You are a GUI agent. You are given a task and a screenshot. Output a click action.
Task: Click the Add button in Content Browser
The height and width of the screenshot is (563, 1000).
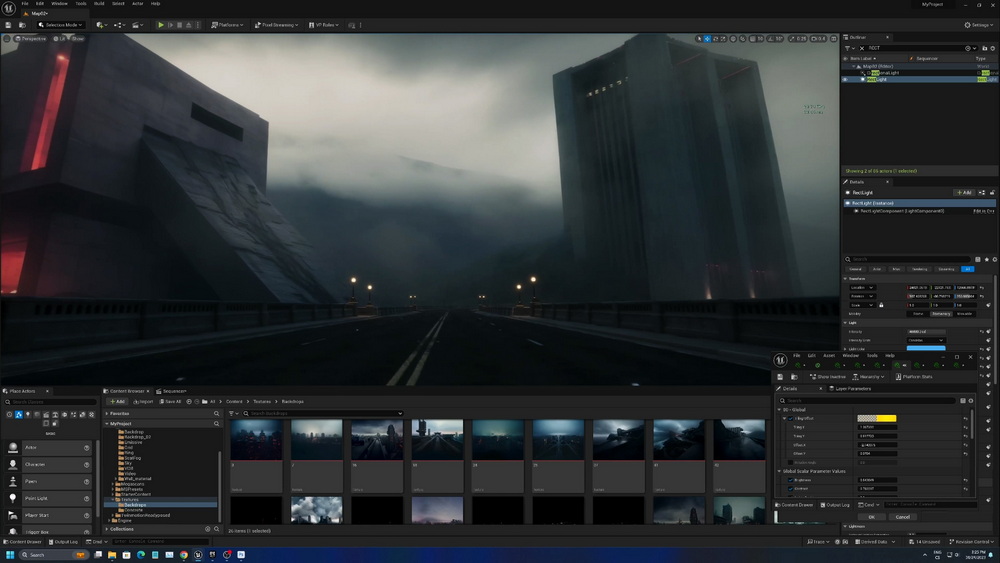coord(117,402)
